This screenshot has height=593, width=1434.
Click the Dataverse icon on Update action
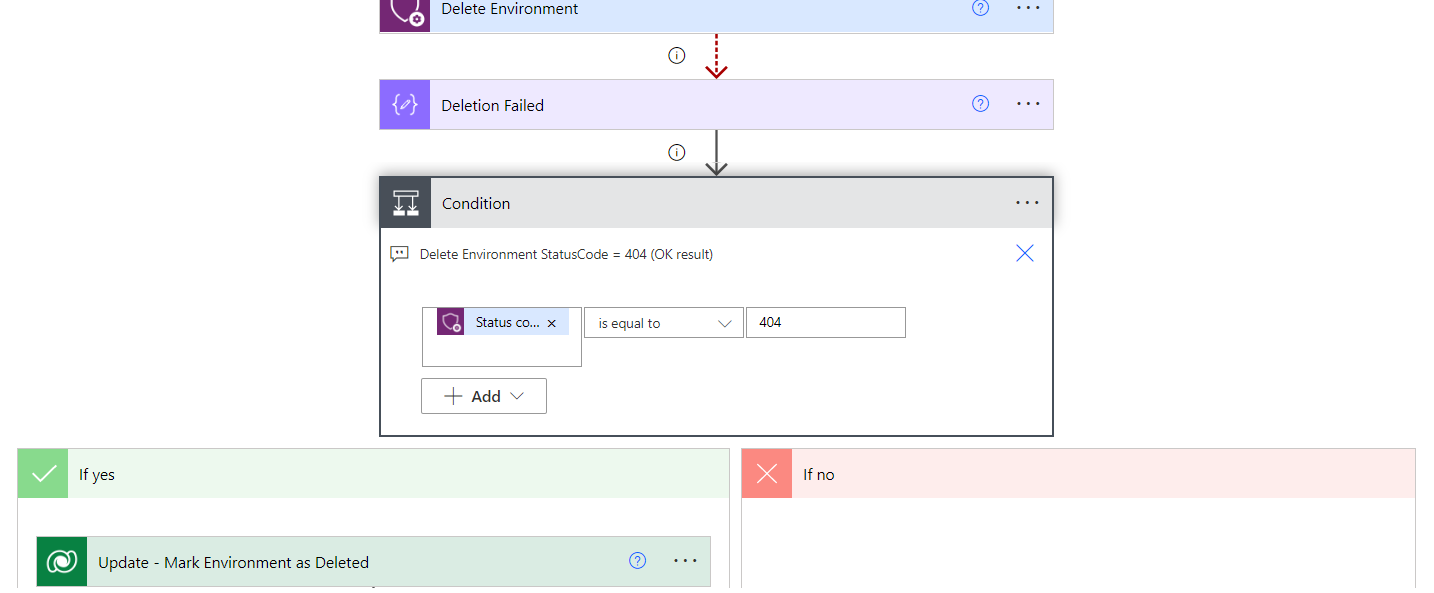pos(61,561)
